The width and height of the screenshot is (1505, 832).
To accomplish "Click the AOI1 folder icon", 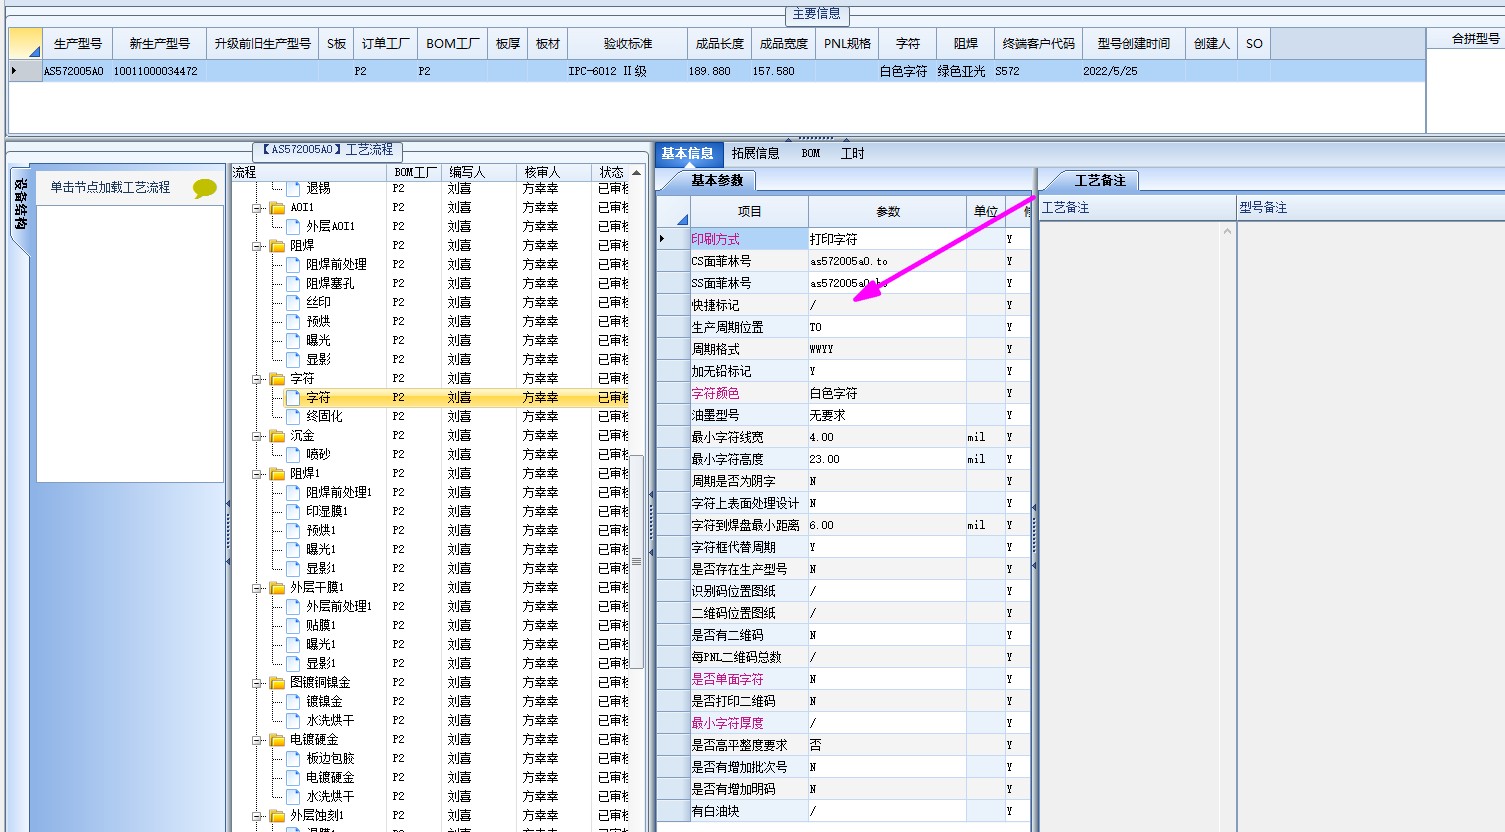I will tap(277, 208).
